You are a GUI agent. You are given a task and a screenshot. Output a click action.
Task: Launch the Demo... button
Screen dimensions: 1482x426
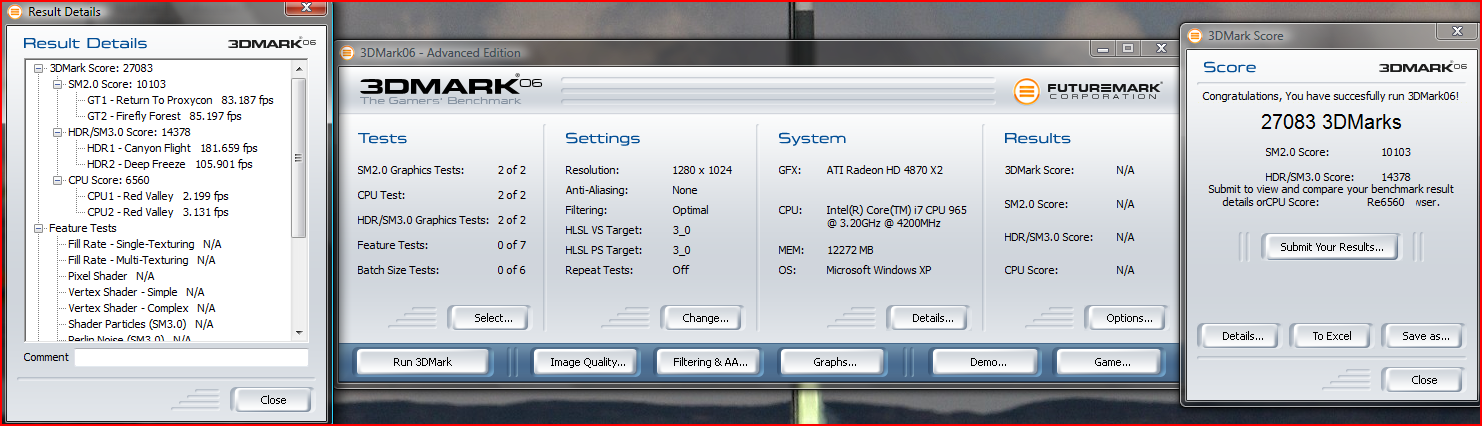click(x=985, y=362)
